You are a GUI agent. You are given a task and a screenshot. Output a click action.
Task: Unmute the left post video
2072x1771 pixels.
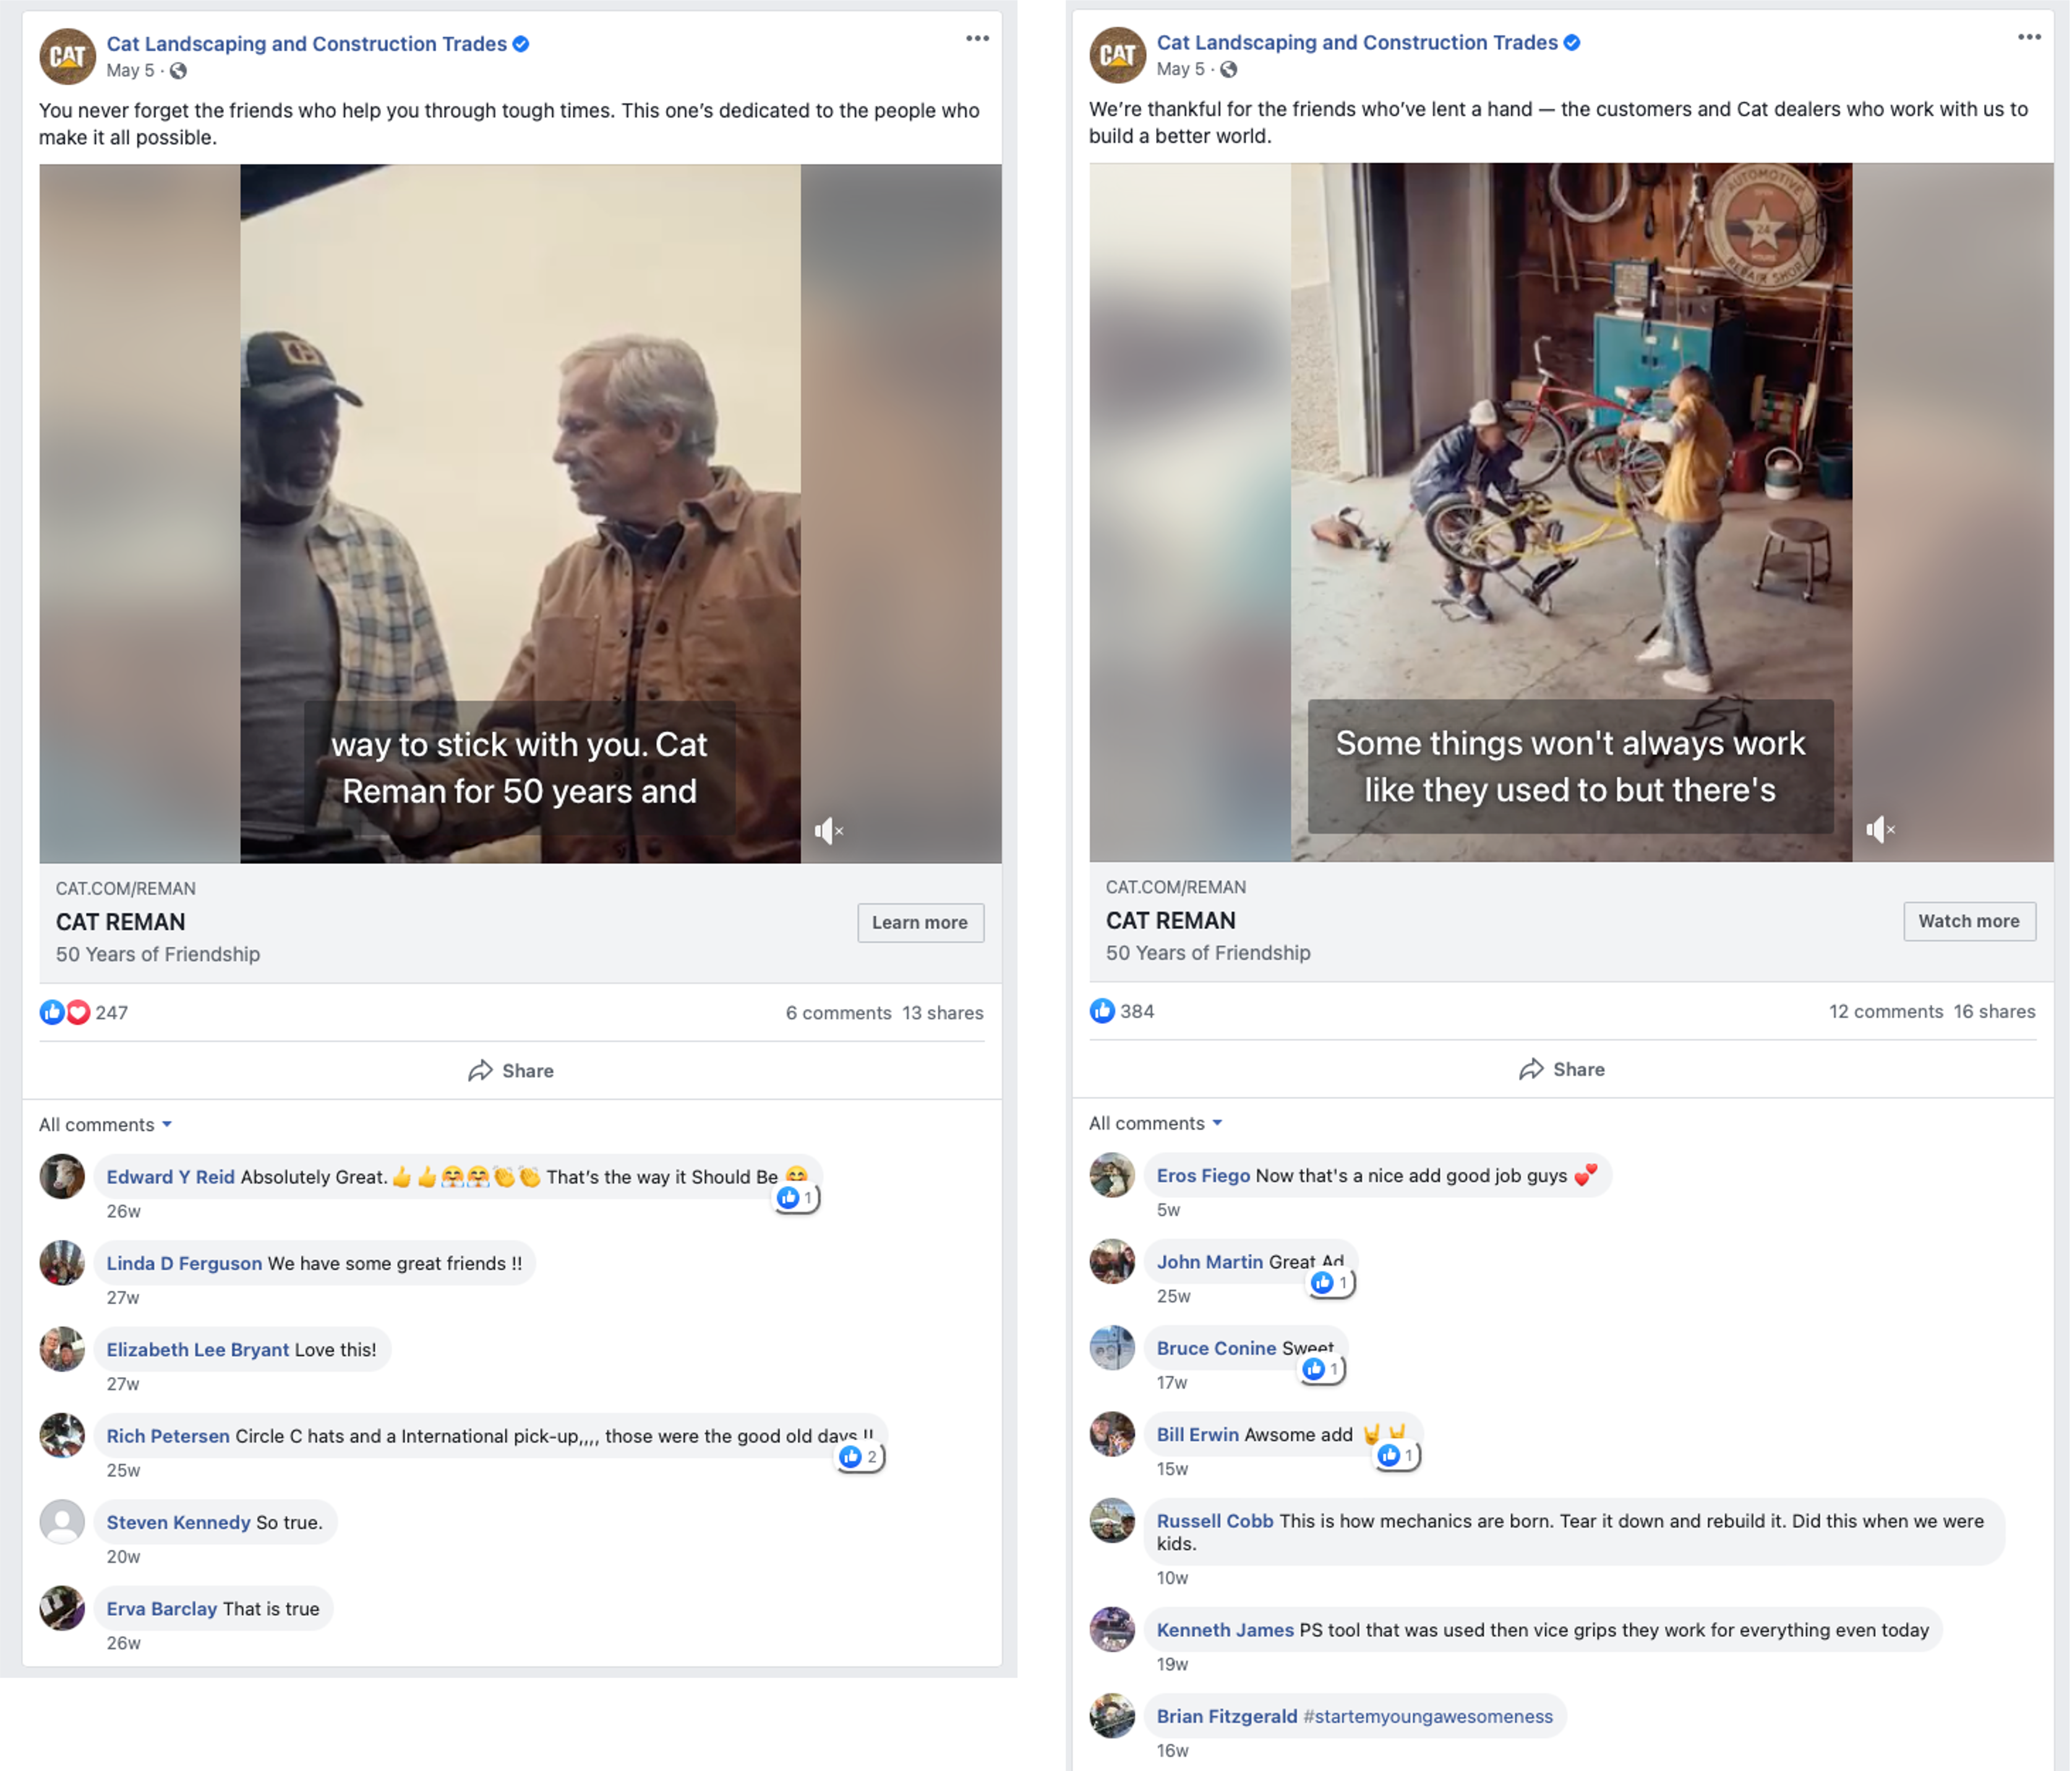point(829,830)
